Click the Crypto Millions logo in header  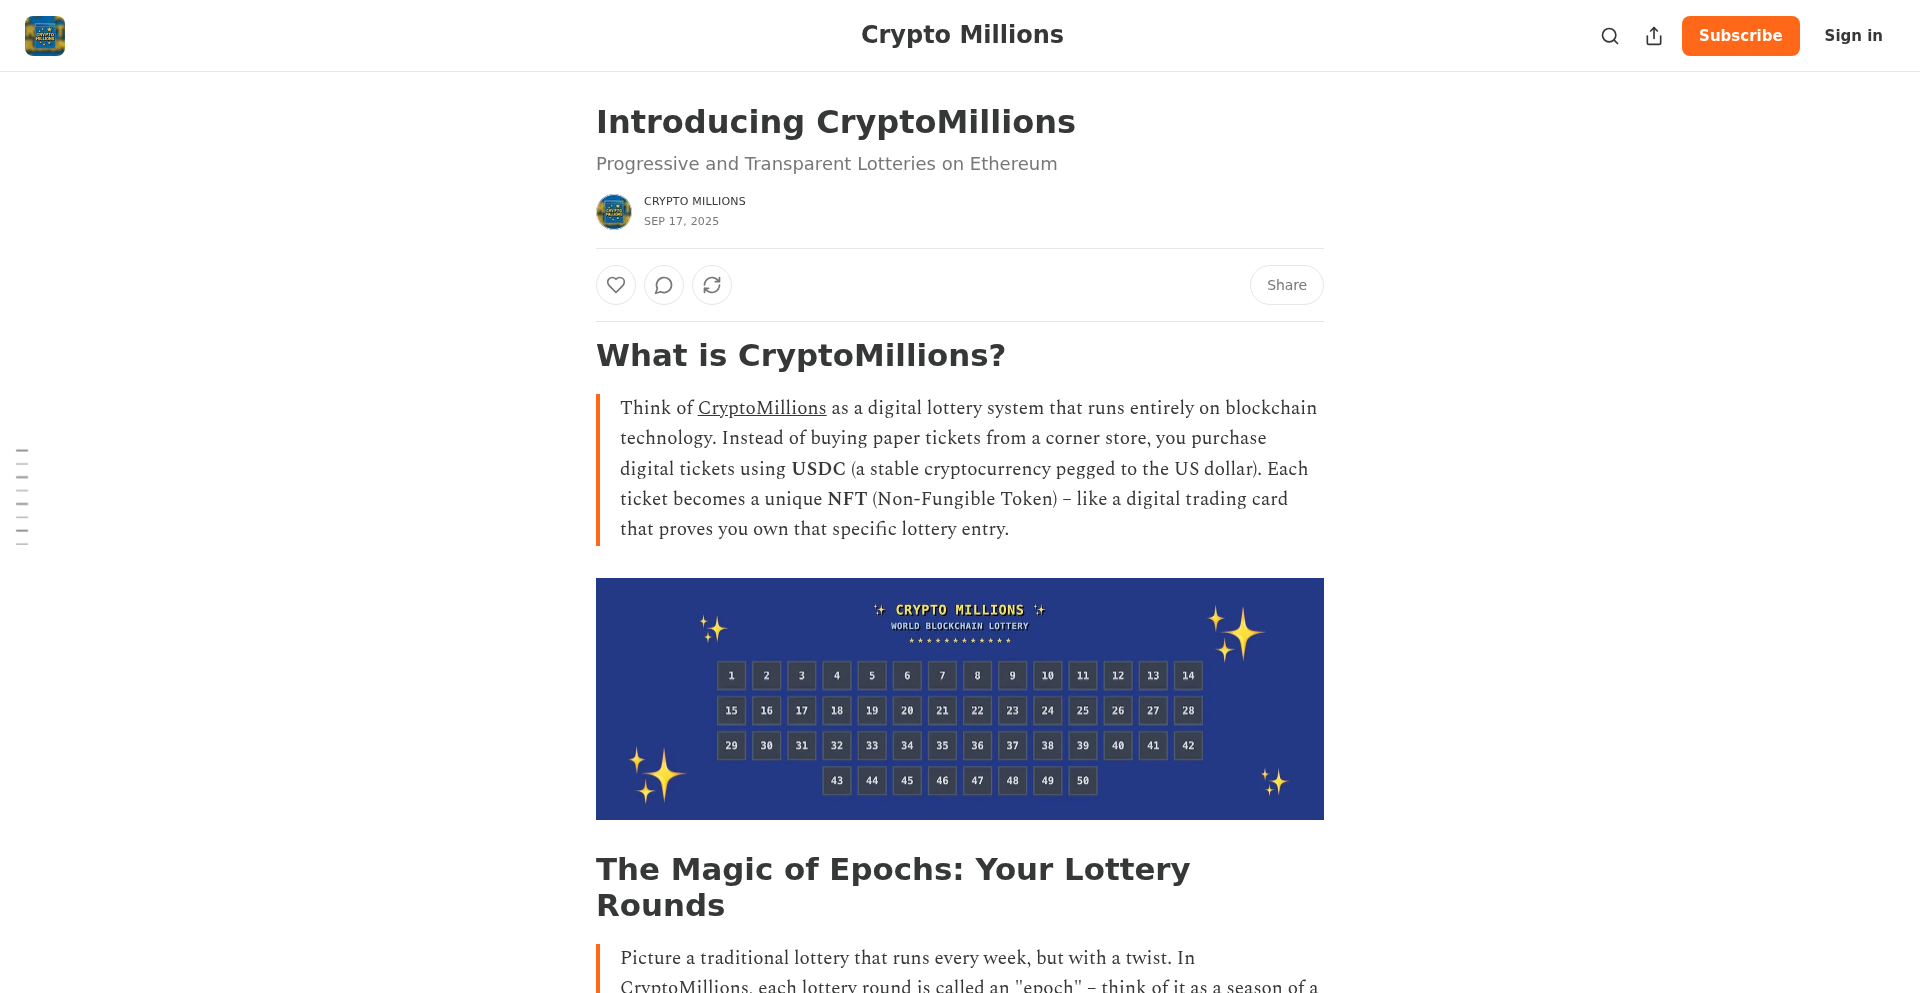point(45,36)
